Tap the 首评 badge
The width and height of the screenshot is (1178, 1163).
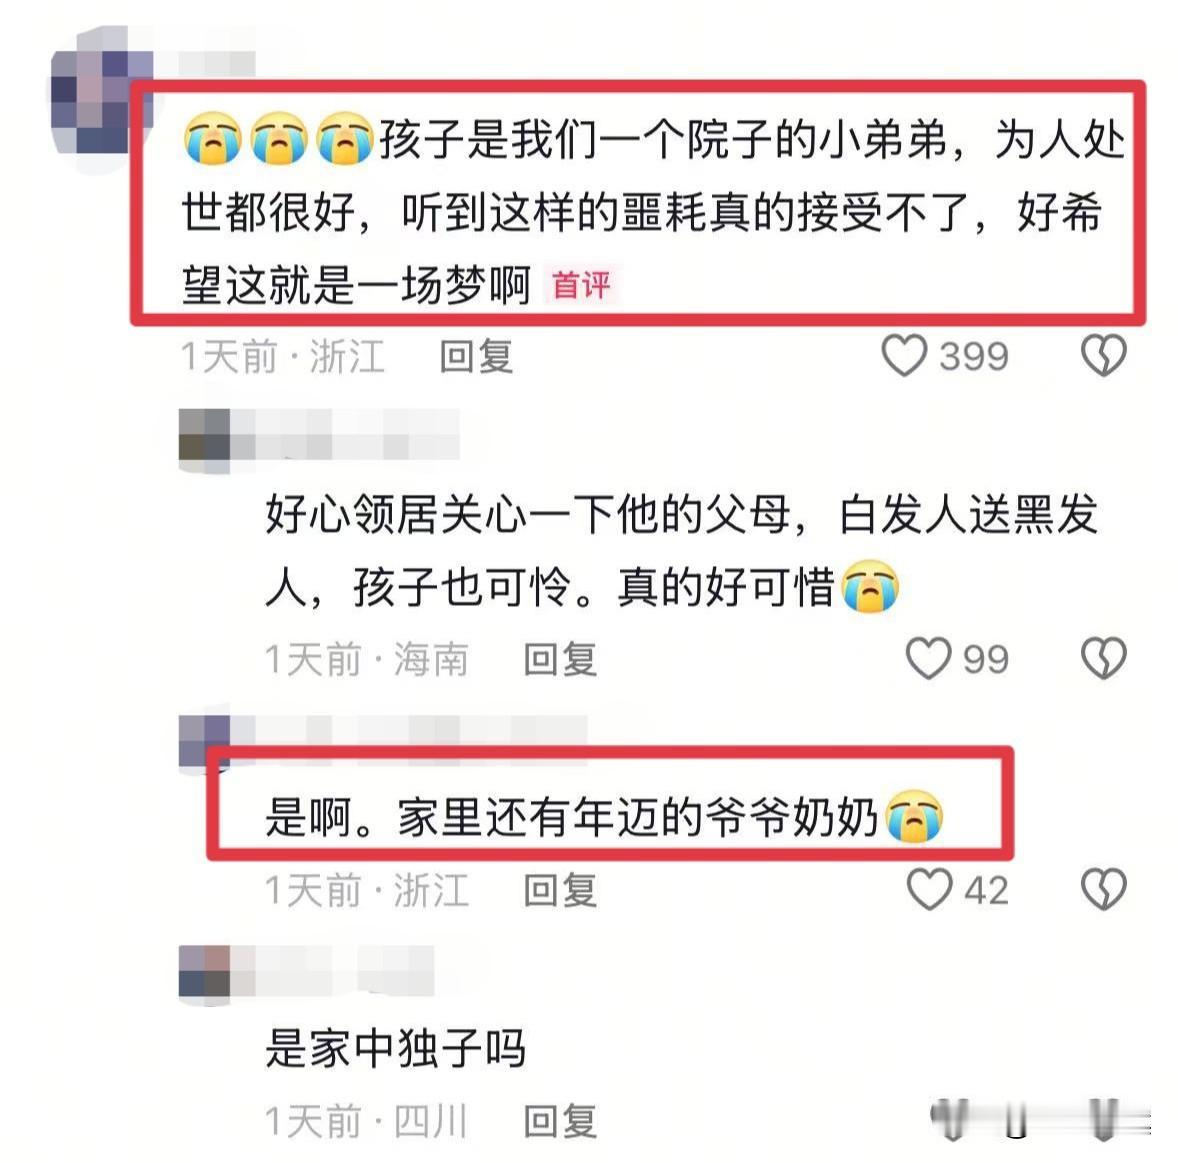coord(581,285)
